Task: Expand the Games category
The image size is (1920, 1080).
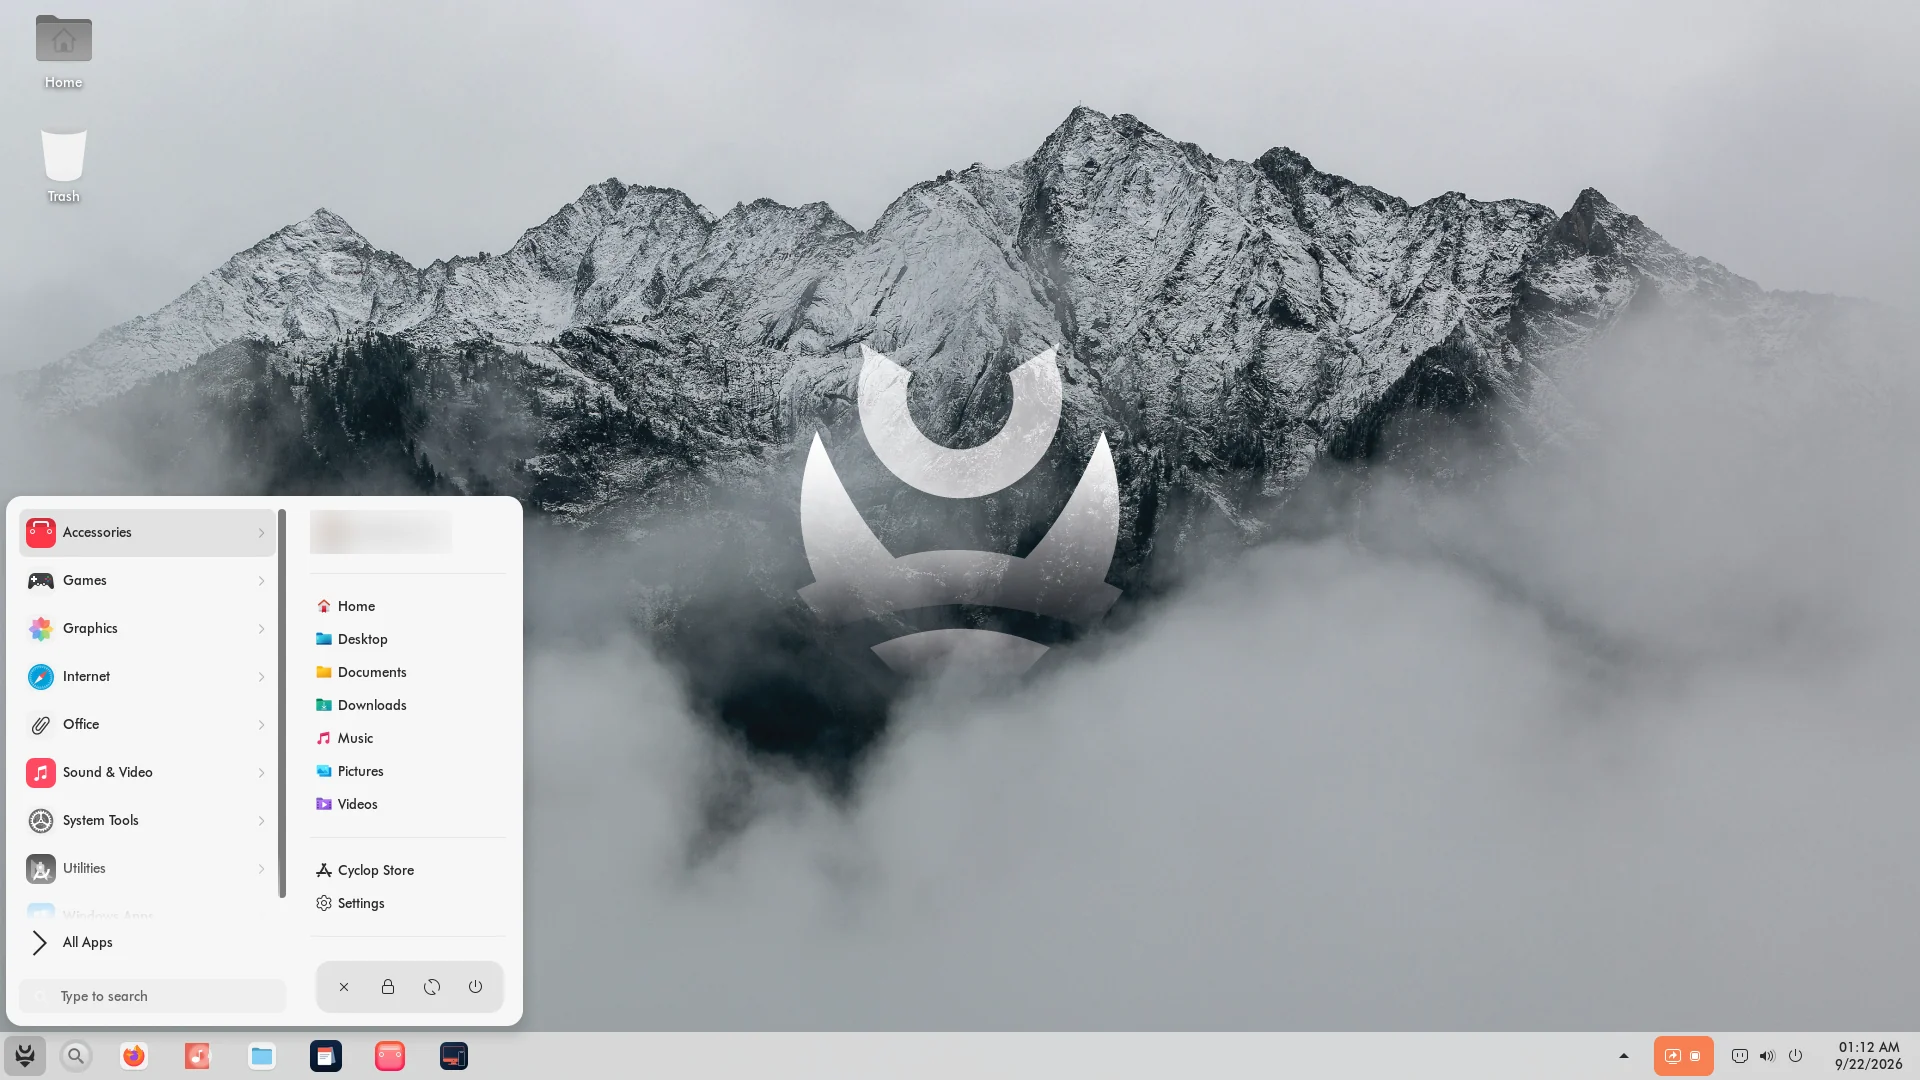Action: (147, 581)
